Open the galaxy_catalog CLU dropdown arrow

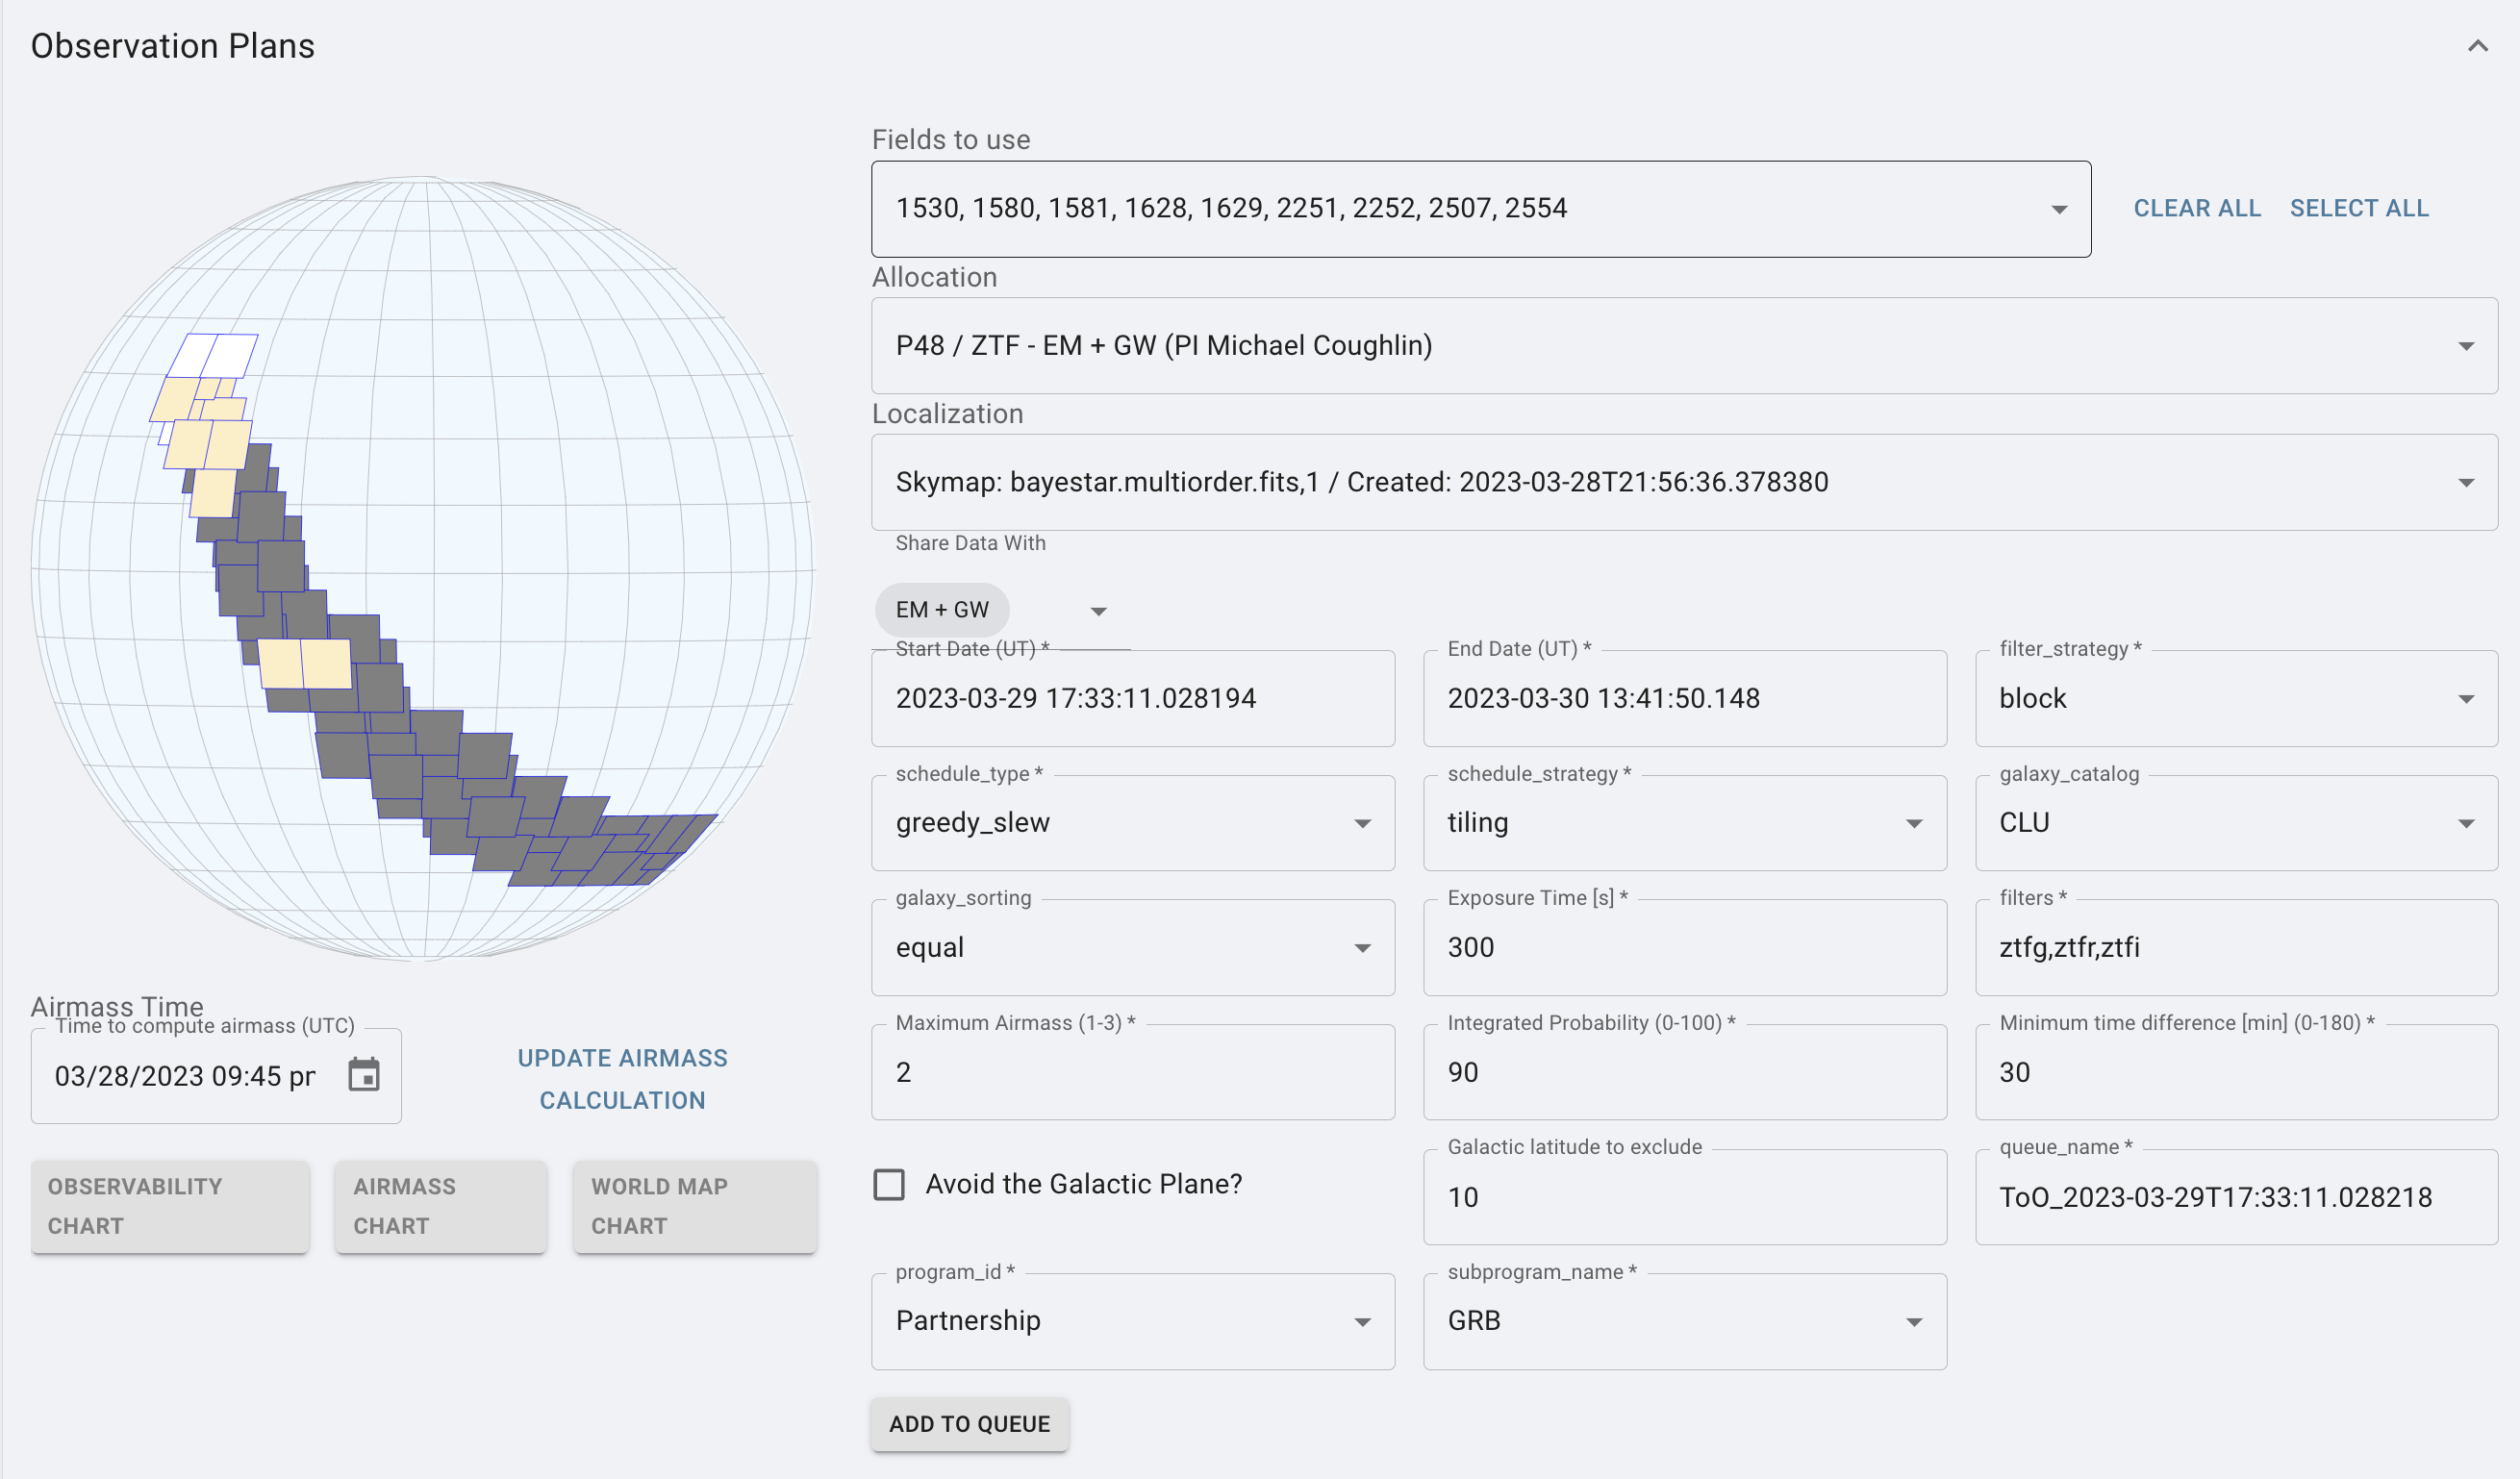coord(2465,823)
